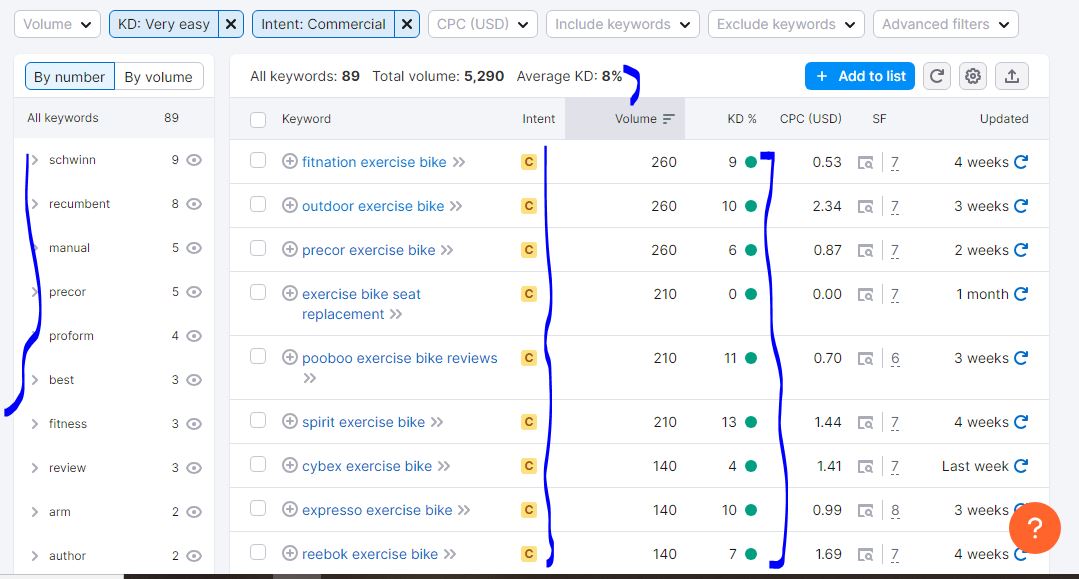Add cybex exercise bike with plus icon

tap(290, 465)
